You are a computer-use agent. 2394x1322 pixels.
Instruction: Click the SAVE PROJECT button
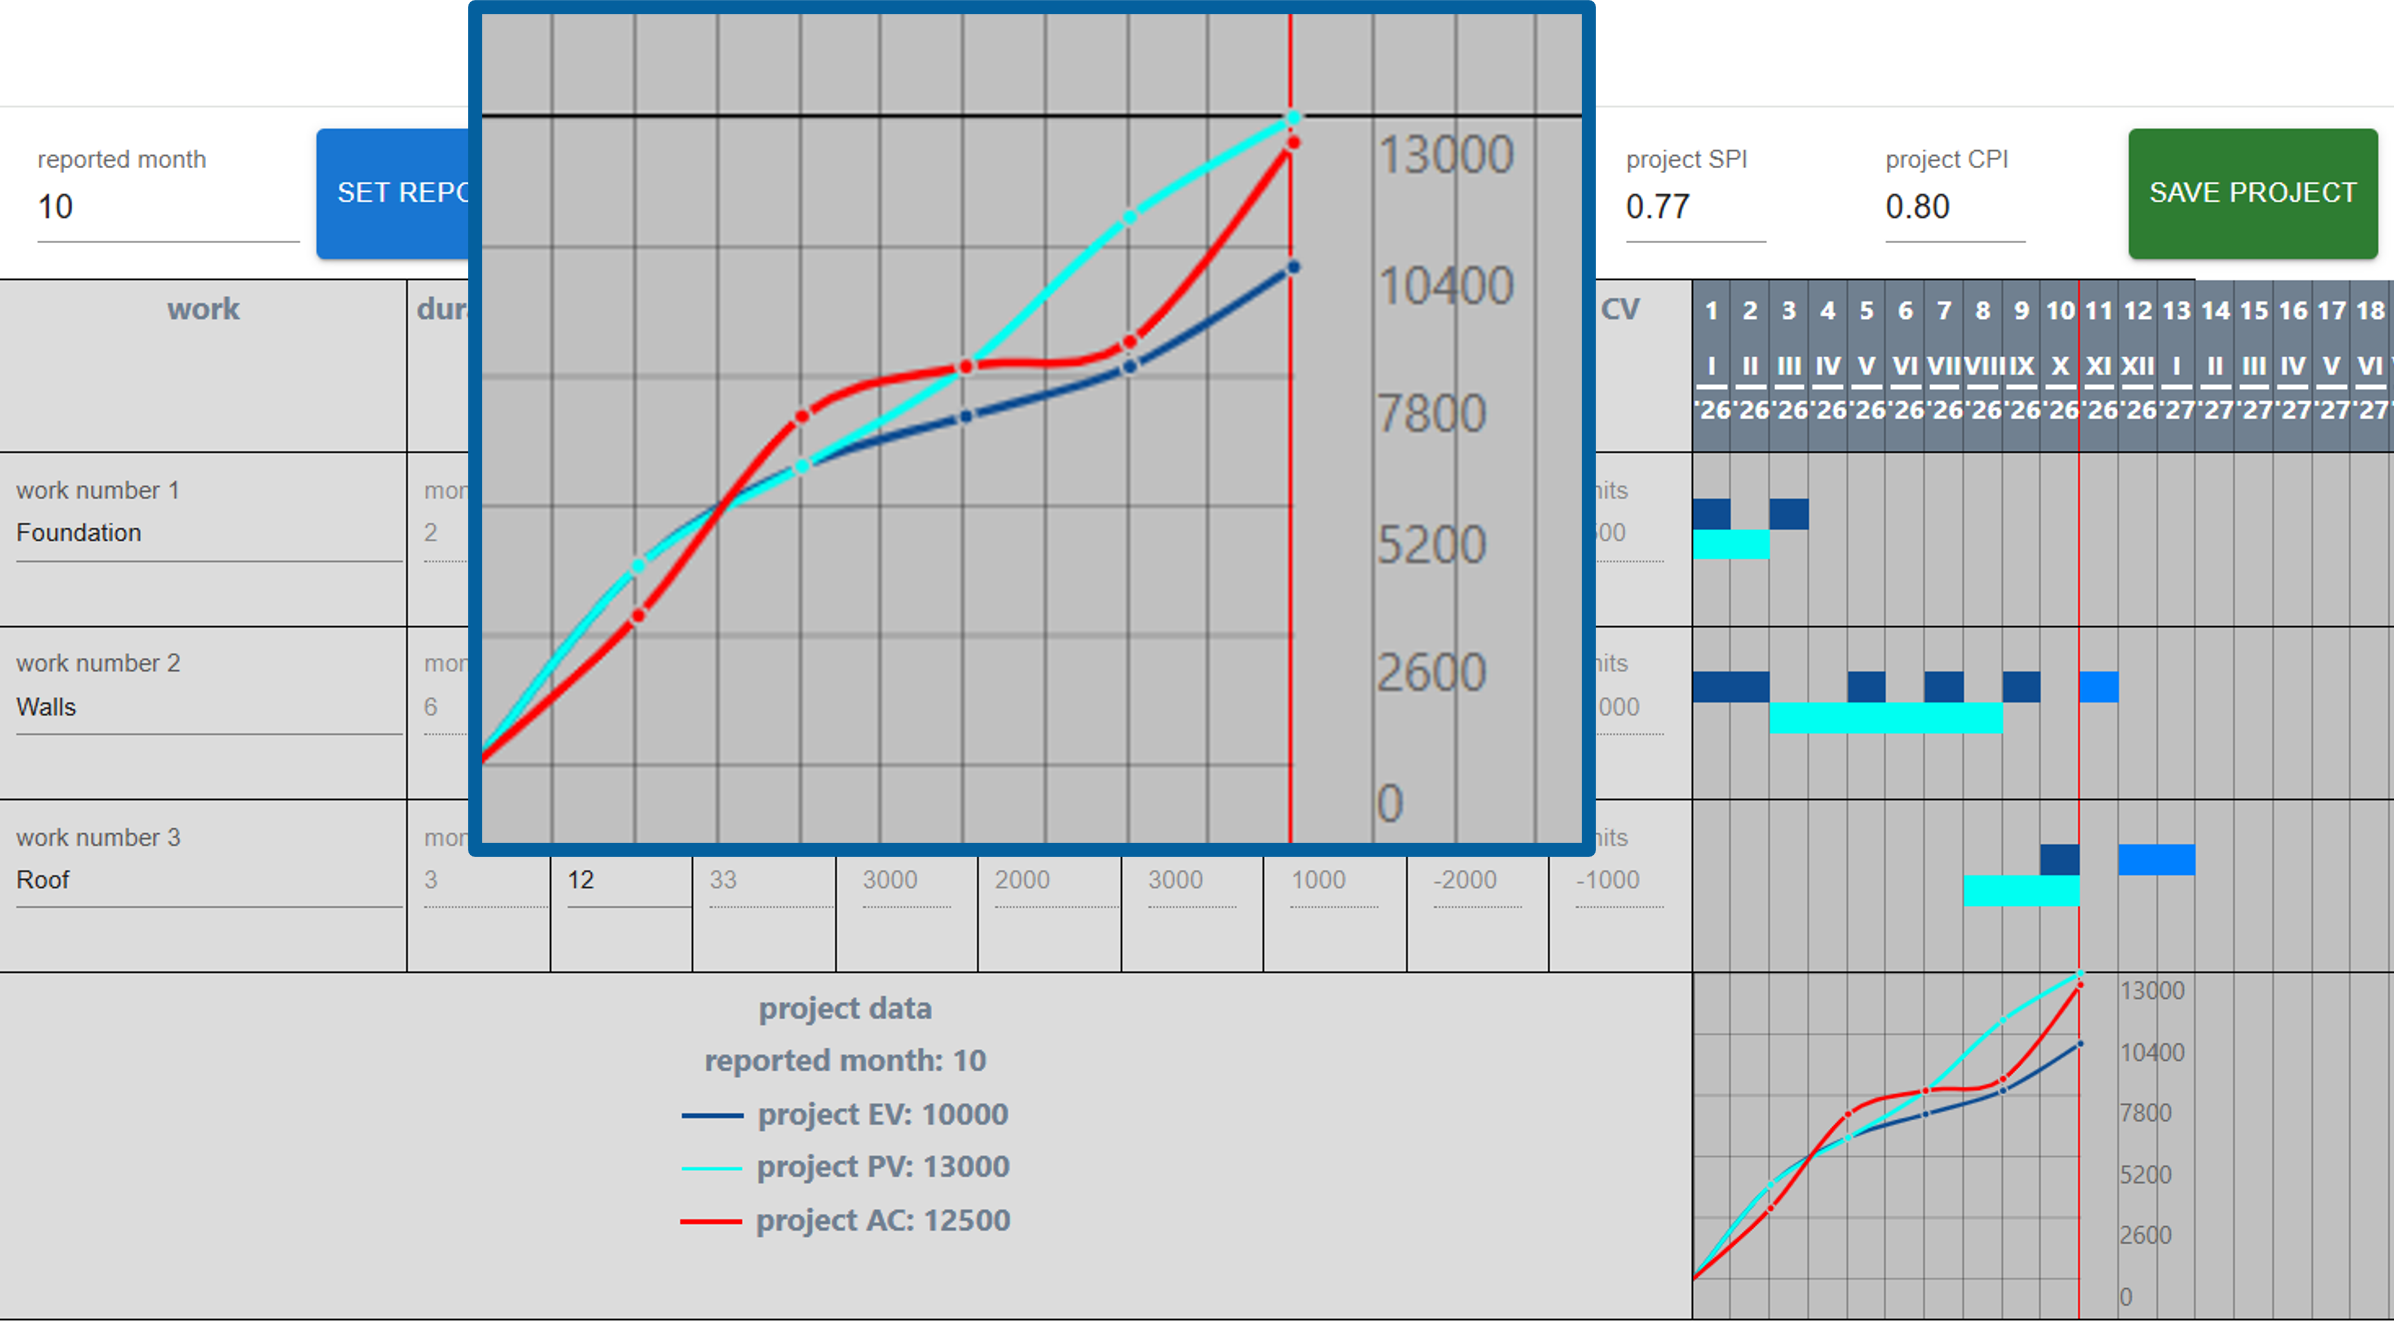point(2251,193)
